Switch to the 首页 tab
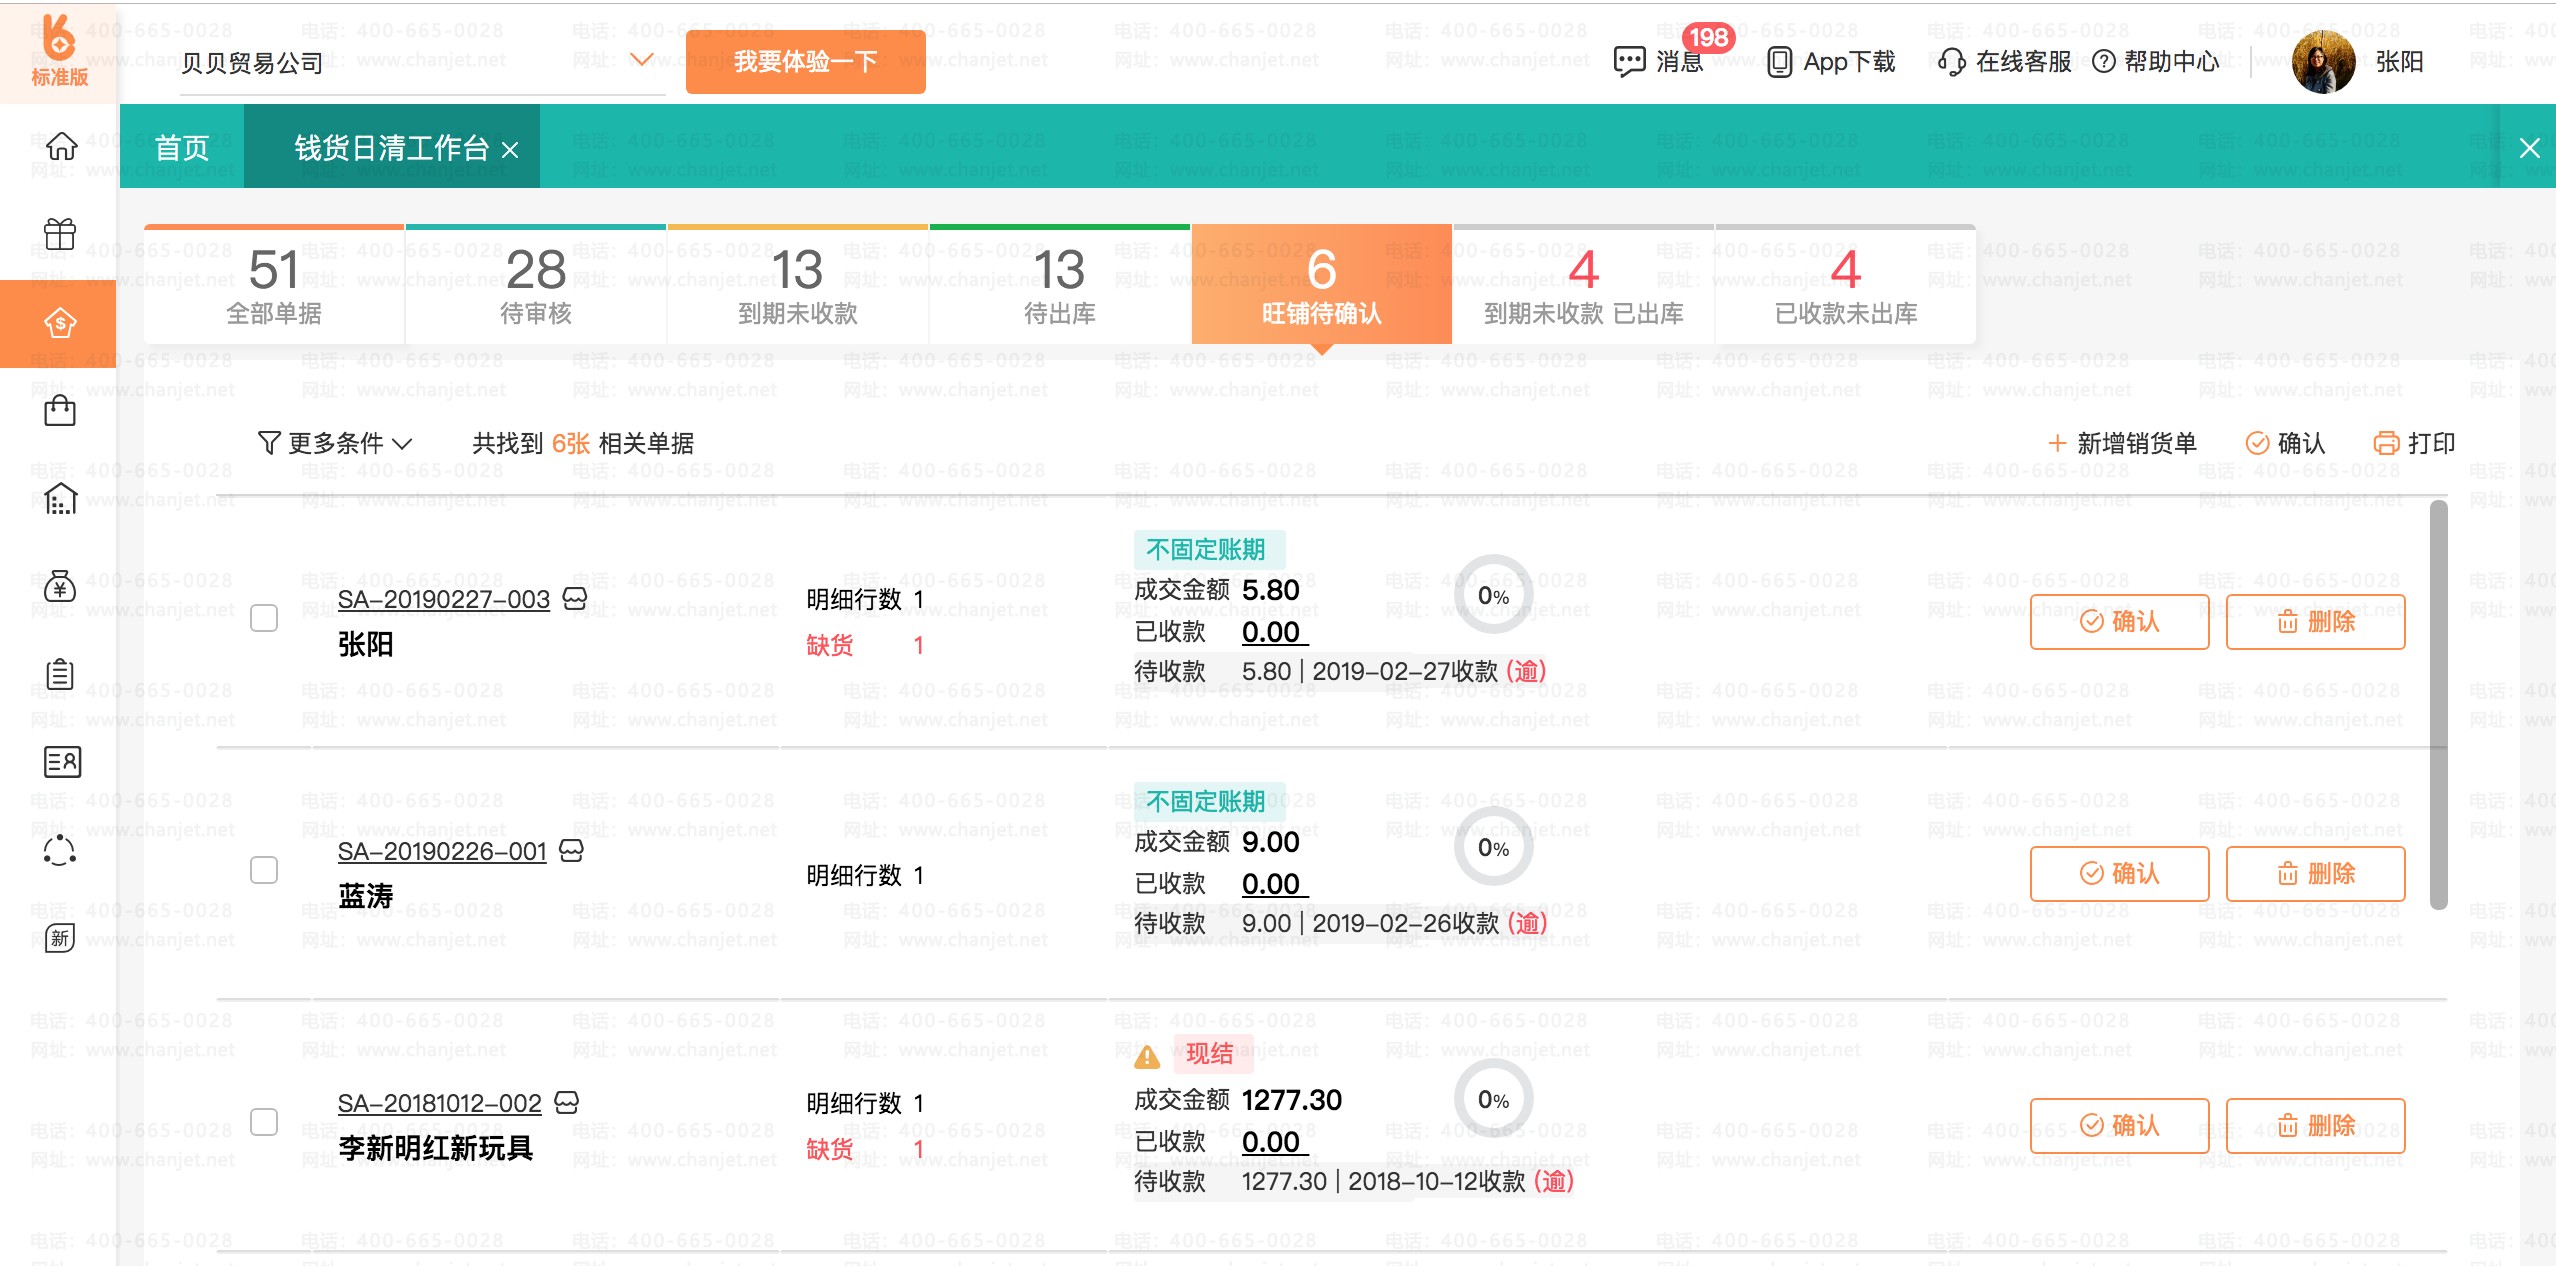Viewport: 2556px width, 1266px height. (182, 148)
